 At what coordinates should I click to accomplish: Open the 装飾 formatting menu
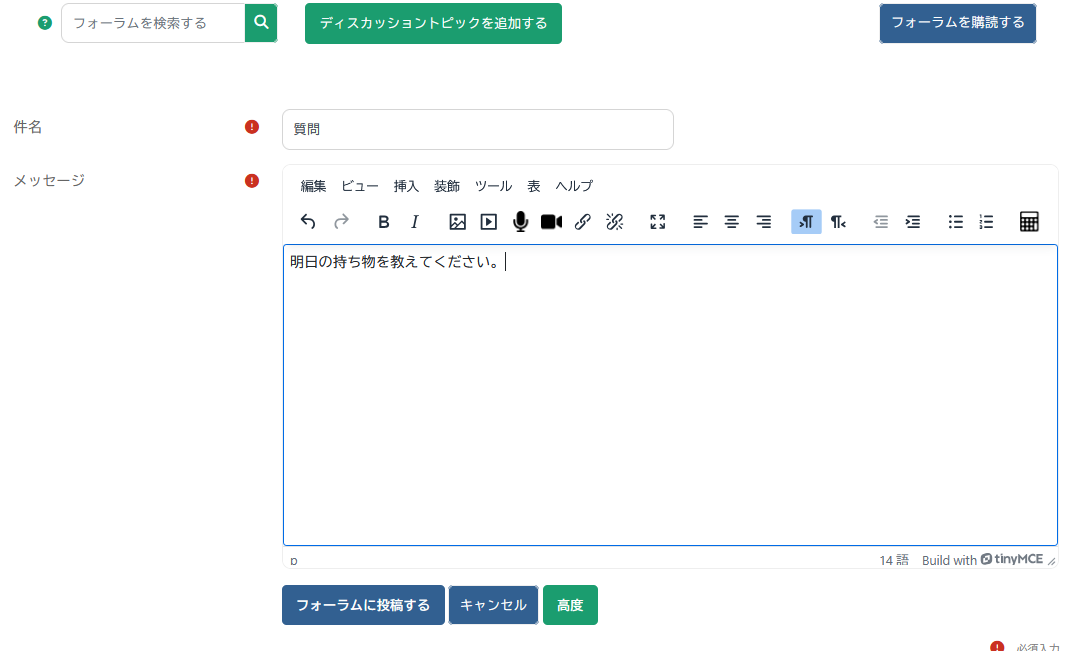point(447,186)
